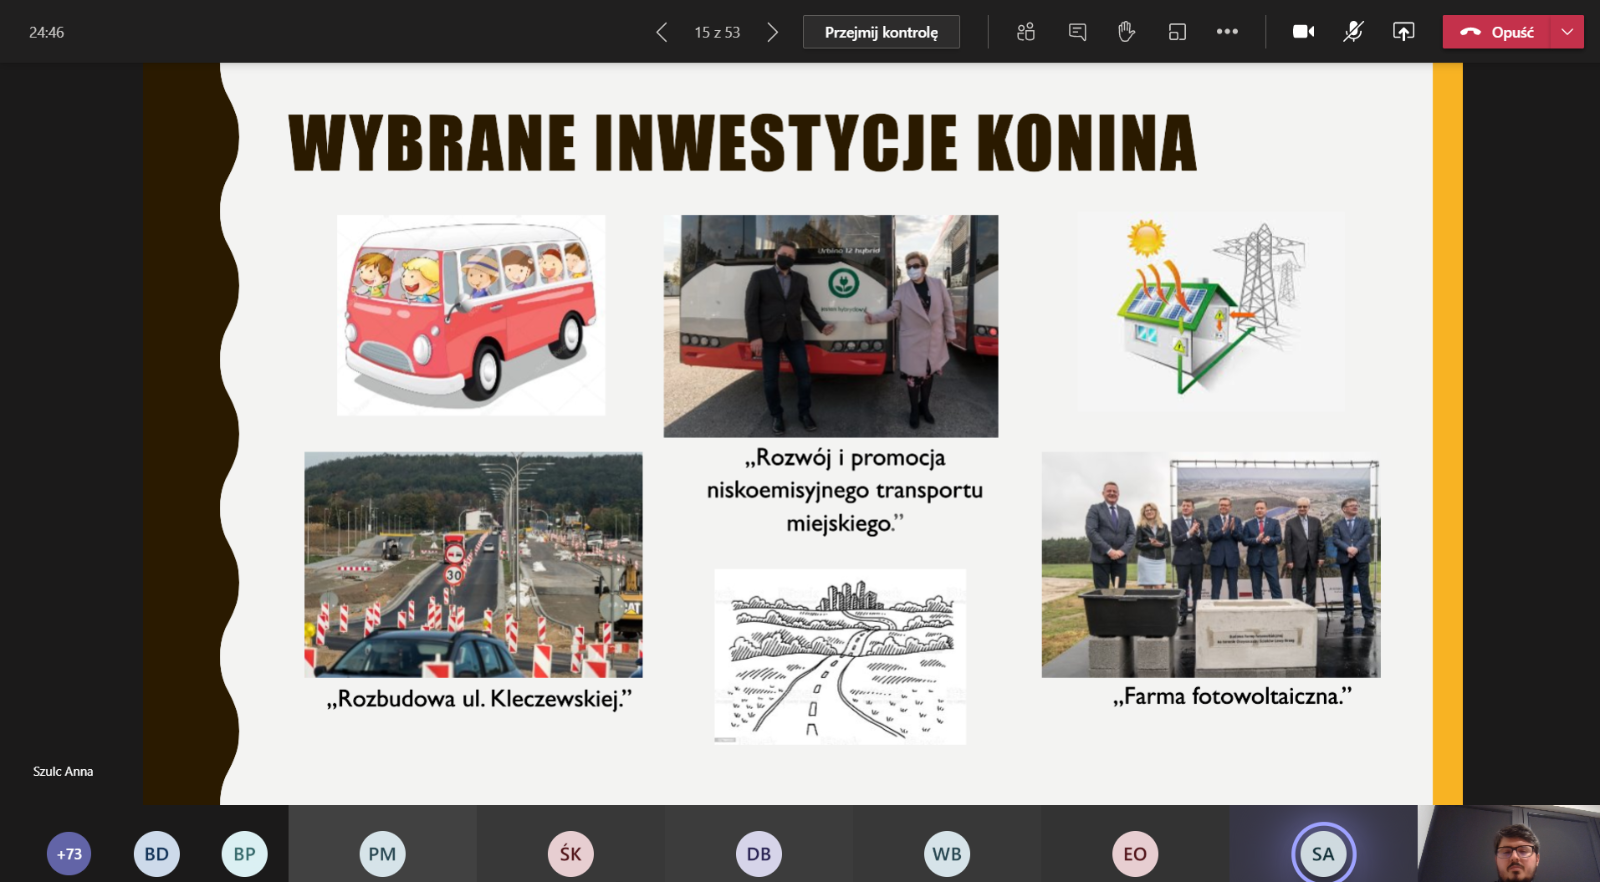Unmute the microphone
1600x882 pixels.
pyautogui.click(x=1353, y=32)
